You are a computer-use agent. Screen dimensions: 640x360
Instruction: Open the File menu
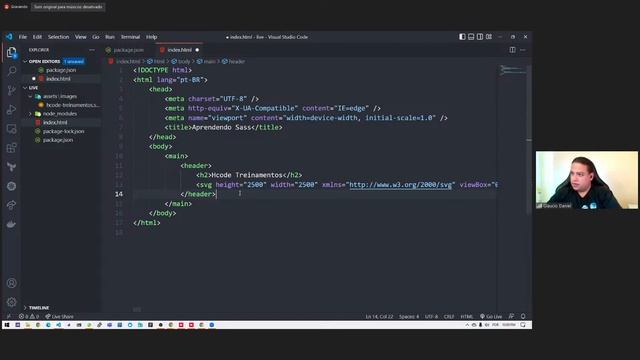coord(23,37)
